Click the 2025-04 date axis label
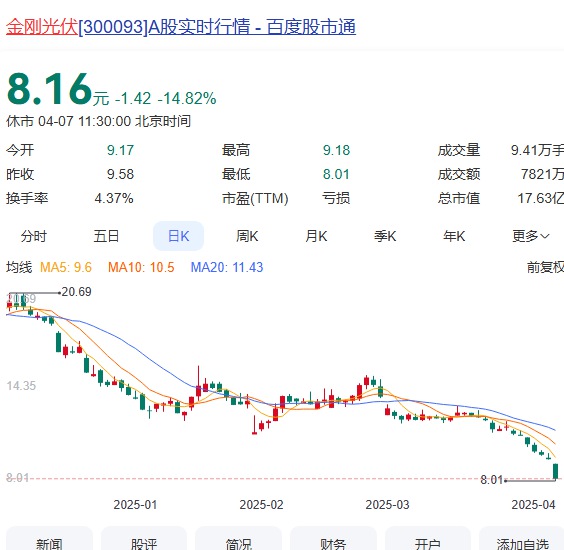This screenshot has height=550, width=564. tap(533, 505)
